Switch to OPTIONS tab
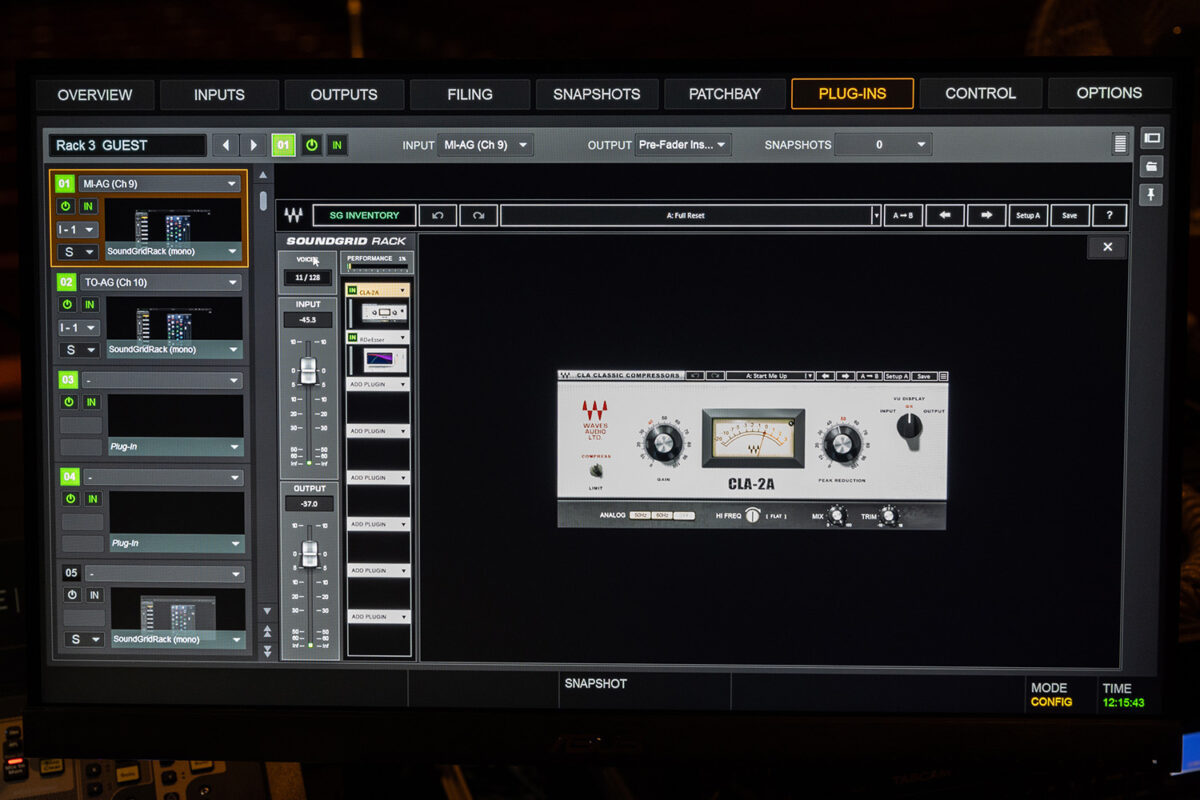1200x800 pixels. tap(1109, 93)
